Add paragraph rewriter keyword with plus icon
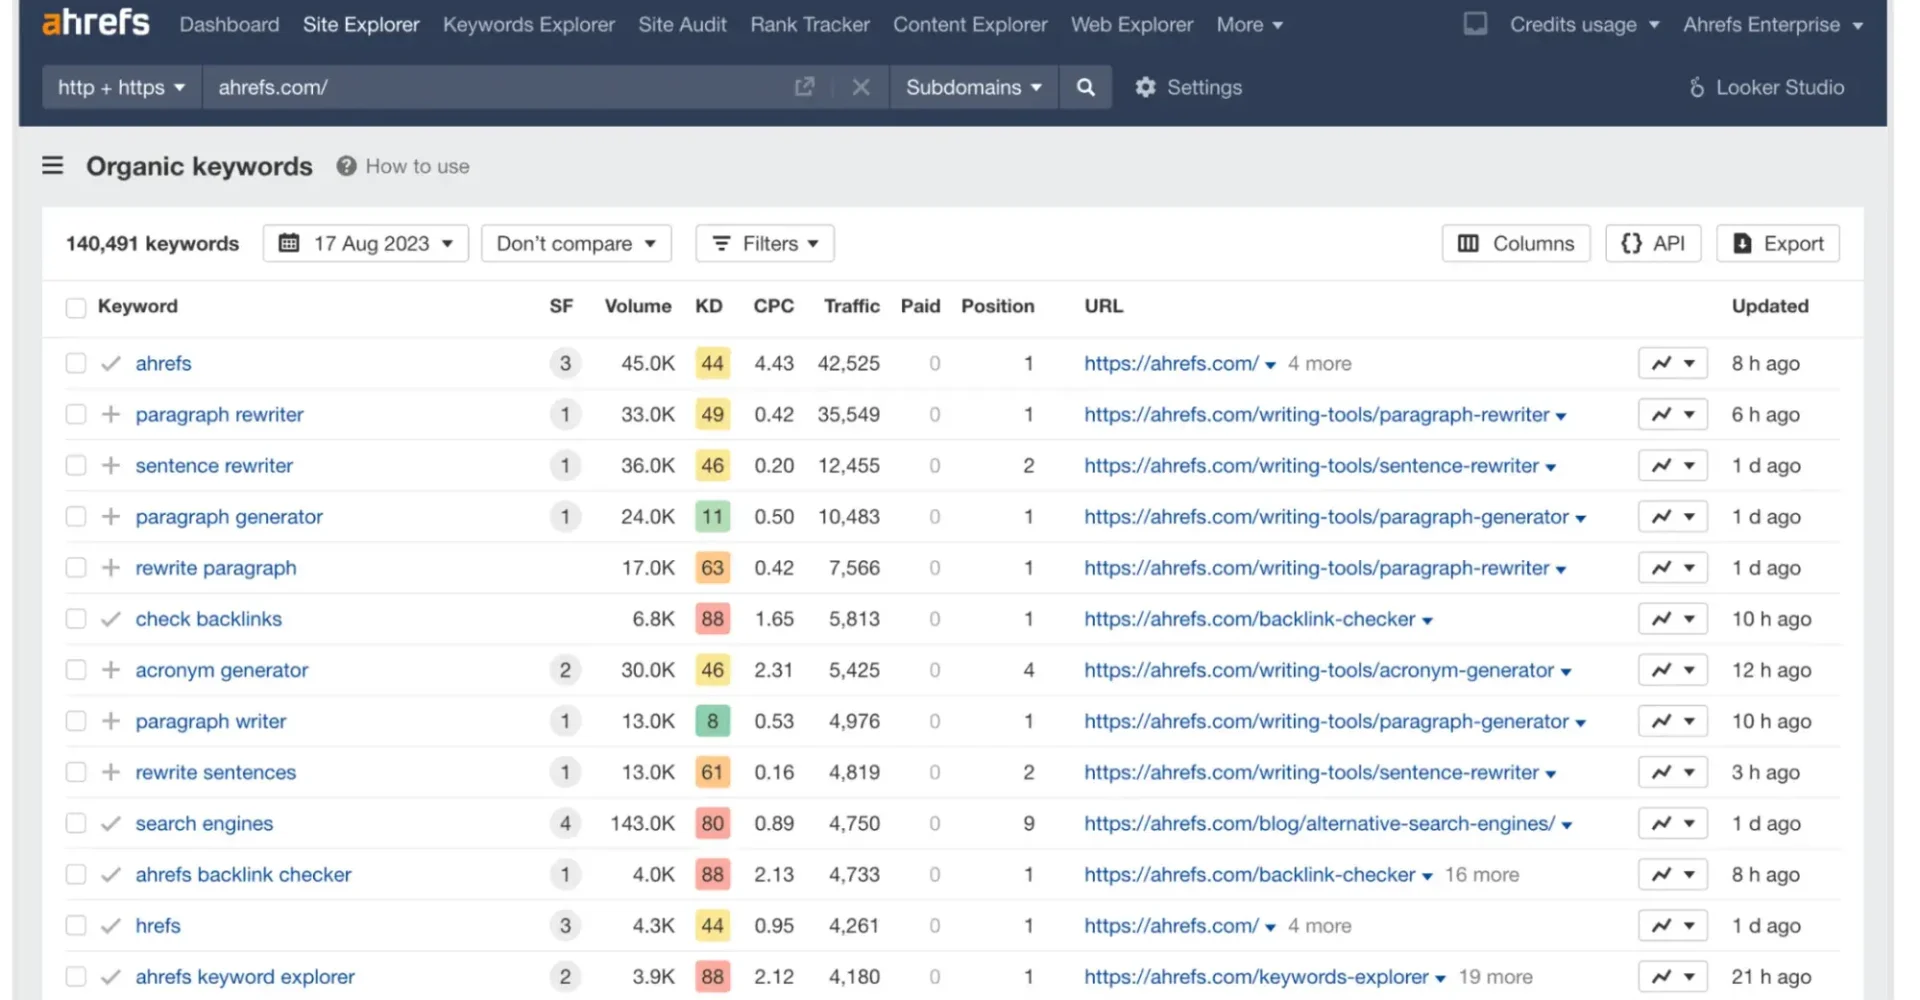 [x=111, y=414]
